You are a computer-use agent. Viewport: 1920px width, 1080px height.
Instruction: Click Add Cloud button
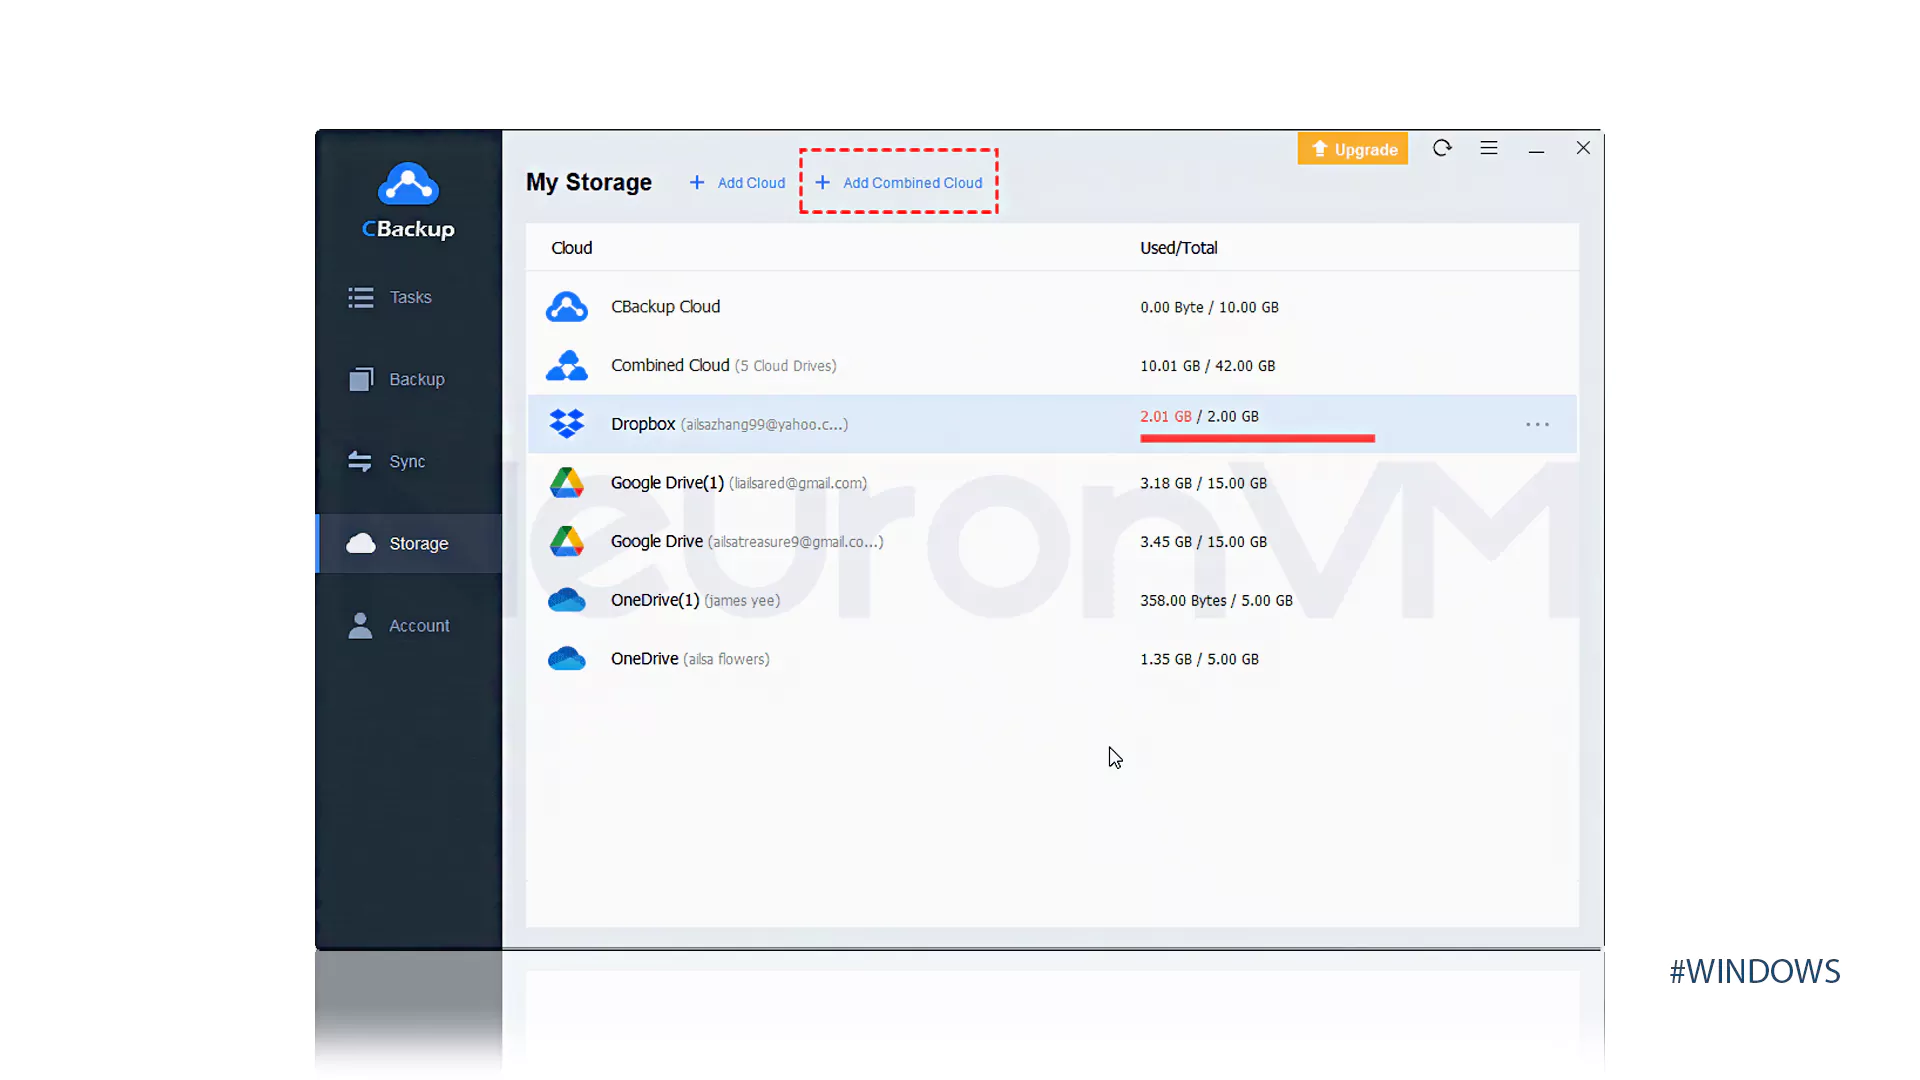(737, 182)
